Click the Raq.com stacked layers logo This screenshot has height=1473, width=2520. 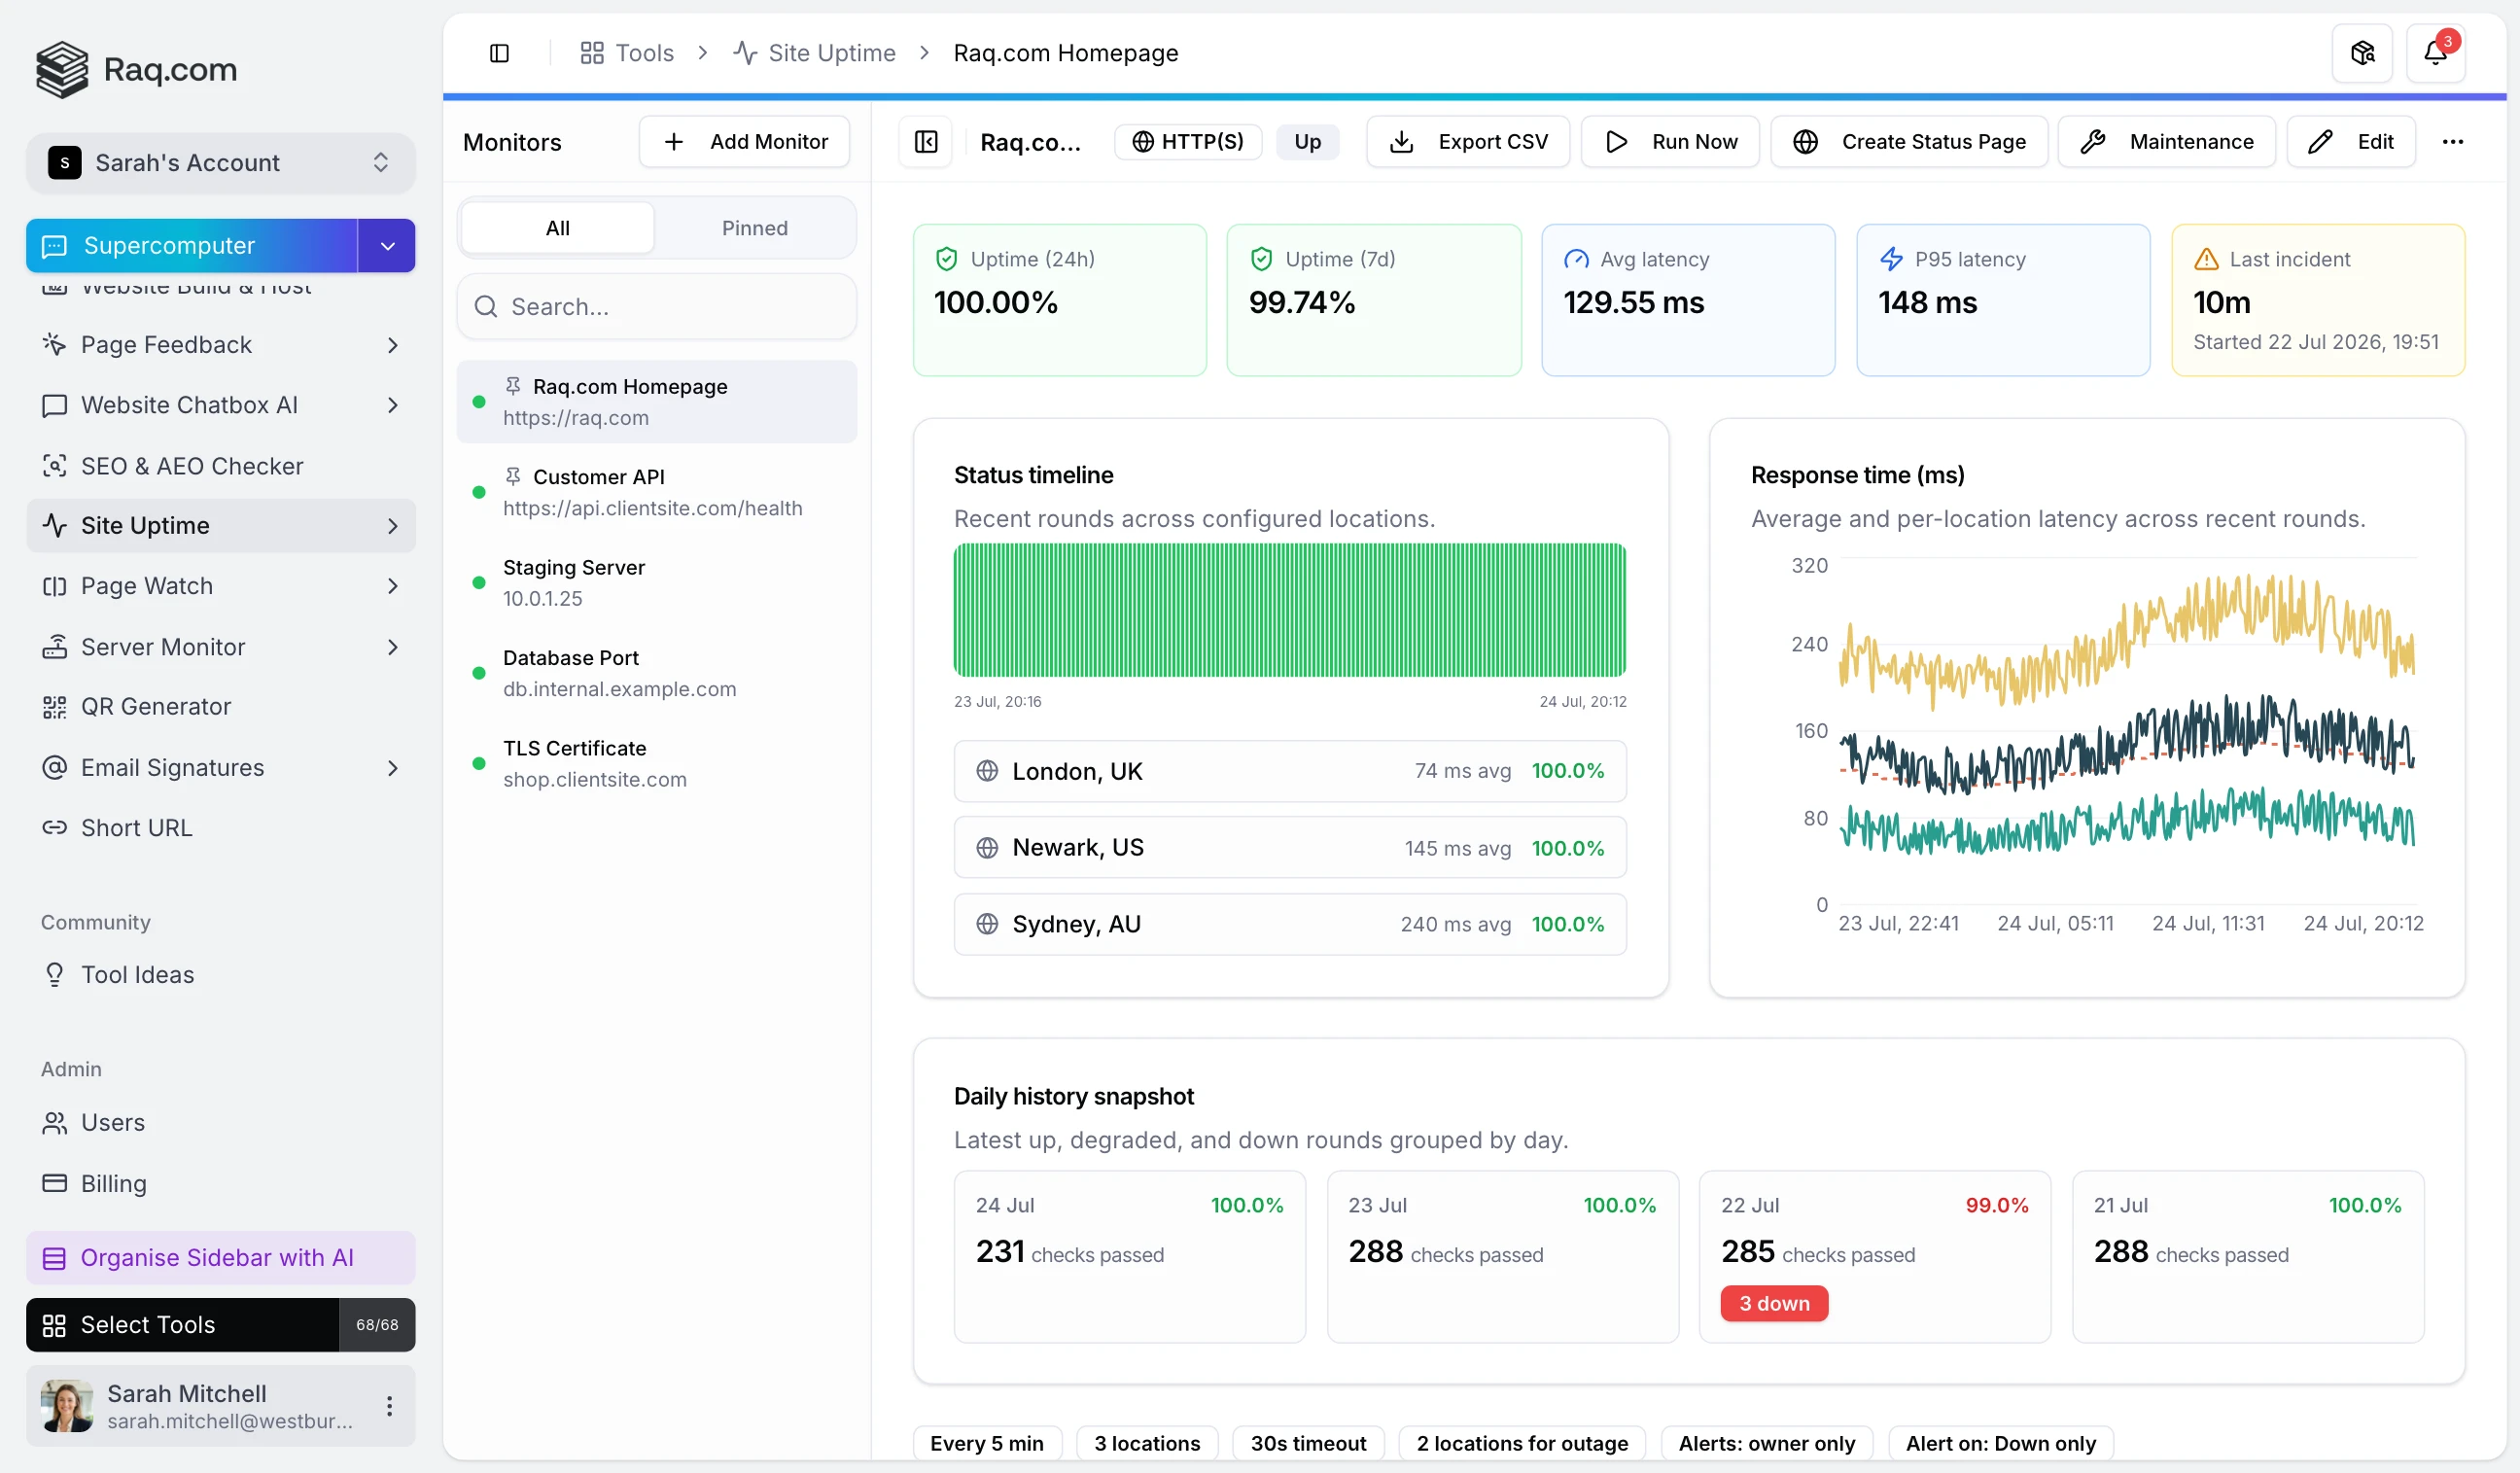pos(62,69)
